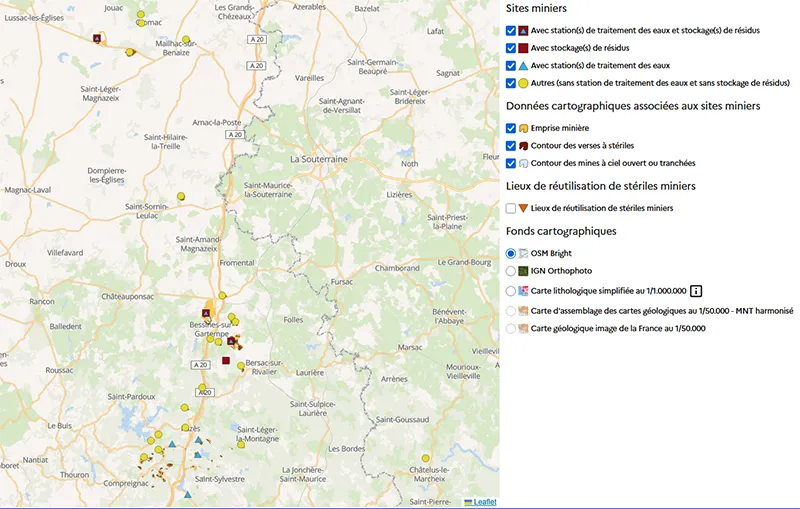The height and width of the screenshot is (509, 800).
Task: Hide the 'Emprise minière' layer
Action: click(x=512, y=128)
